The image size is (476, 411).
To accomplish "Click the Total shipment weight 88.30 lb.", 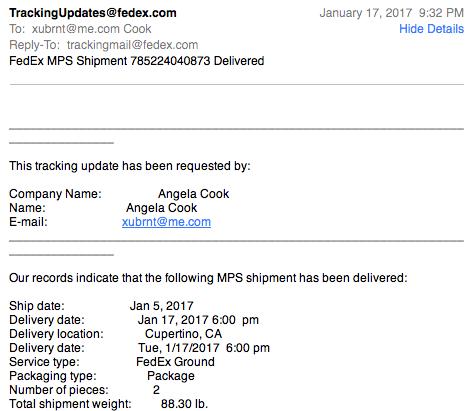I will (x=184, y=404).
